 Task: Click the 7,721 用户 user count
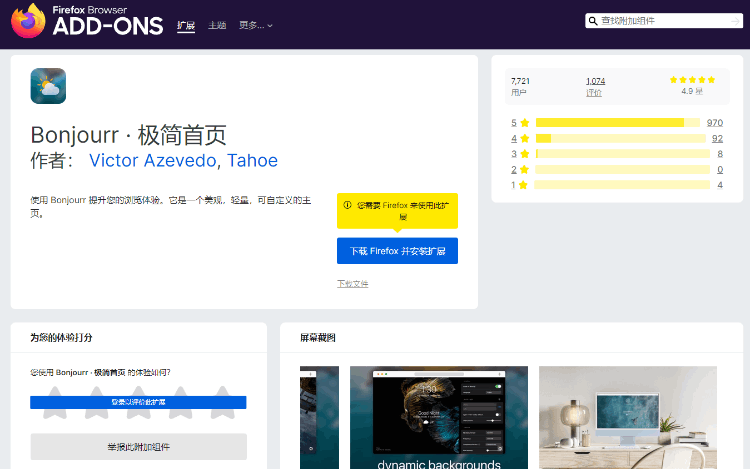[x=520, y=87]
